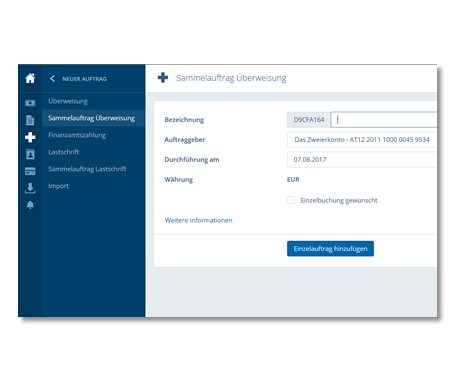Image resolution: width=455 pixels, height=380 pixels.
Task: Go to the home icon in sidebar
Action: pos(30,78)
